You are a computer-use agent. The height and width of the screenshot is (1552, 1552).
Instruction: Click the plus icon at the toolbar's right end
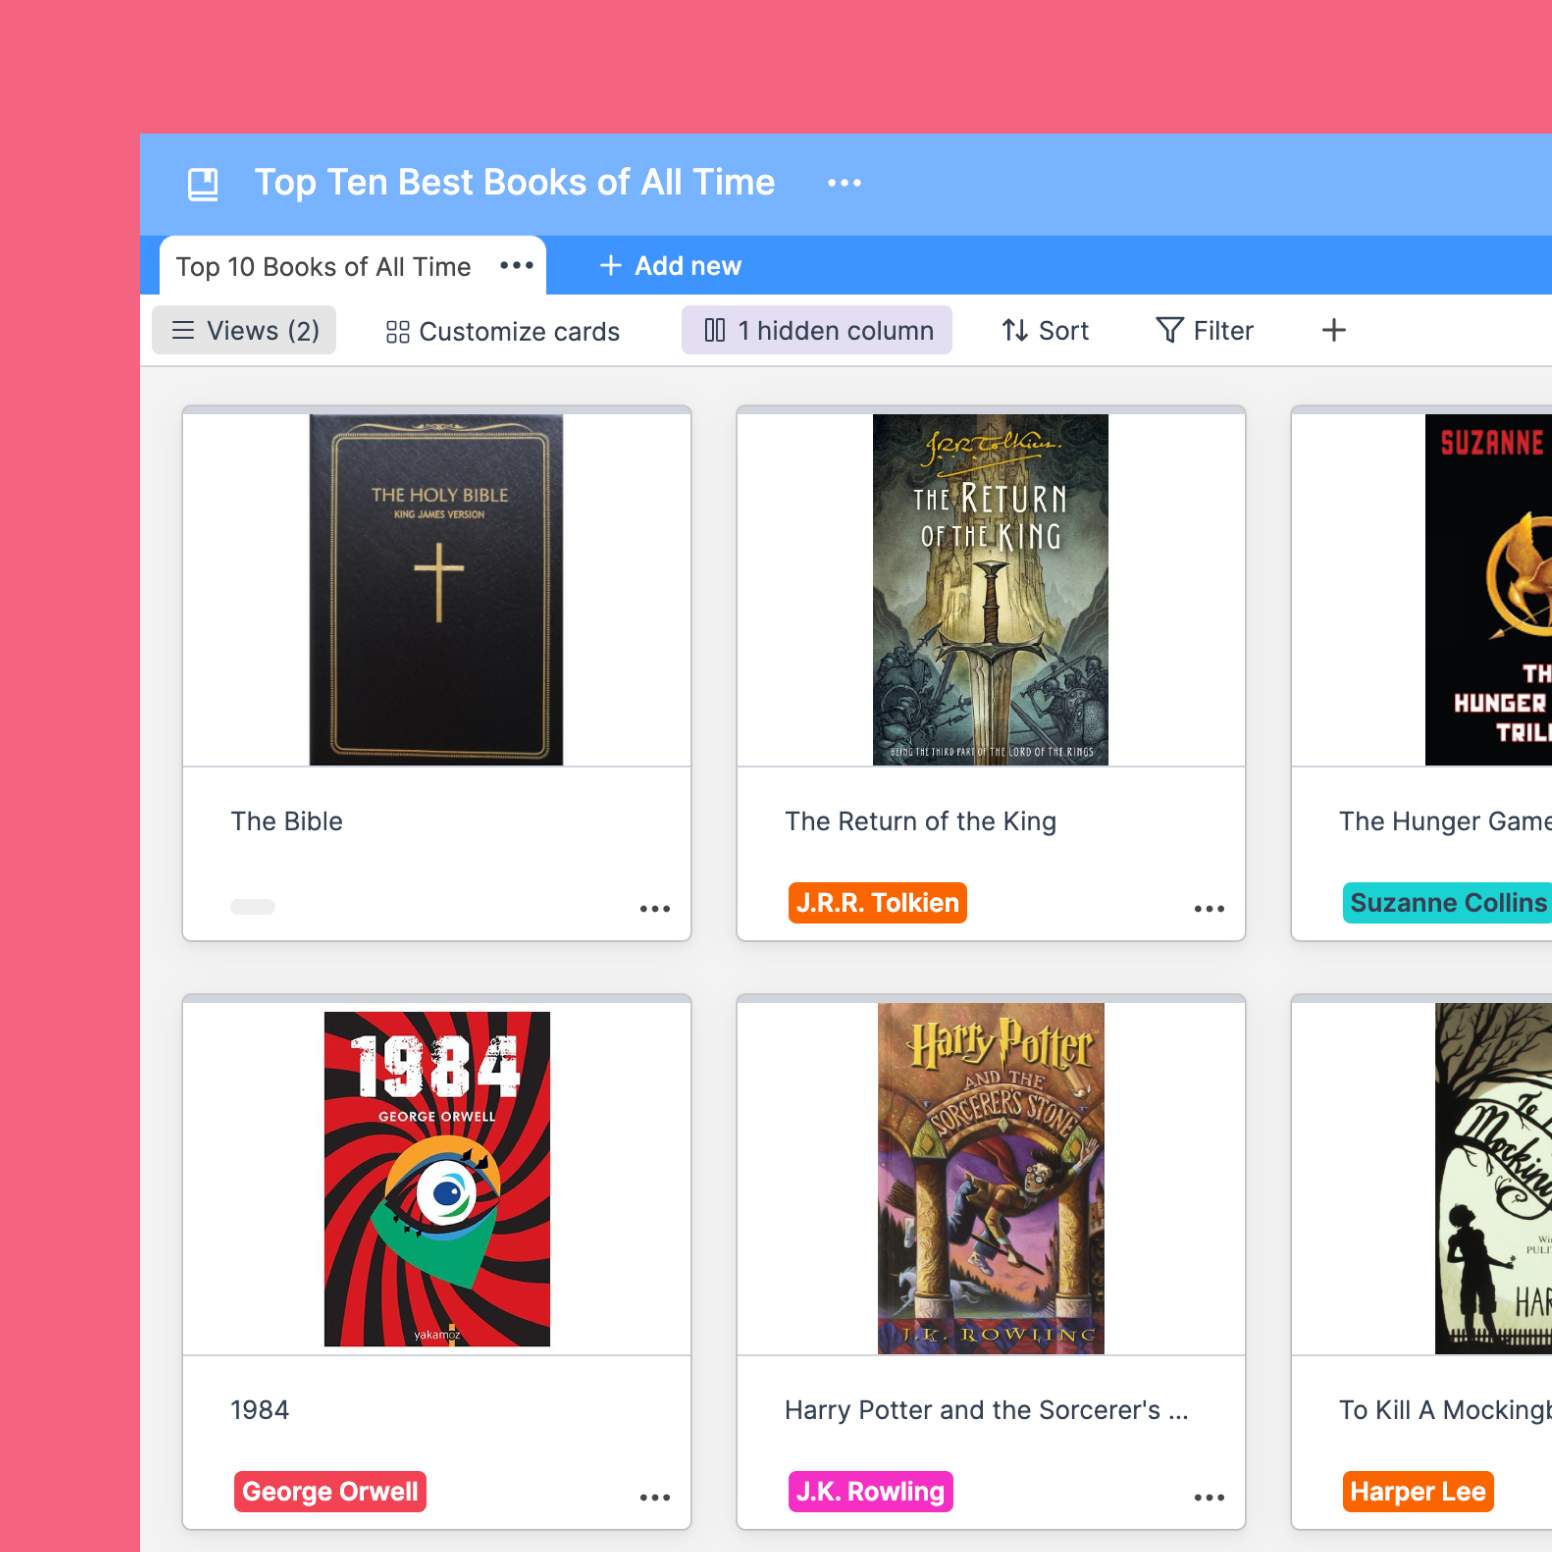coord(1334,330)
